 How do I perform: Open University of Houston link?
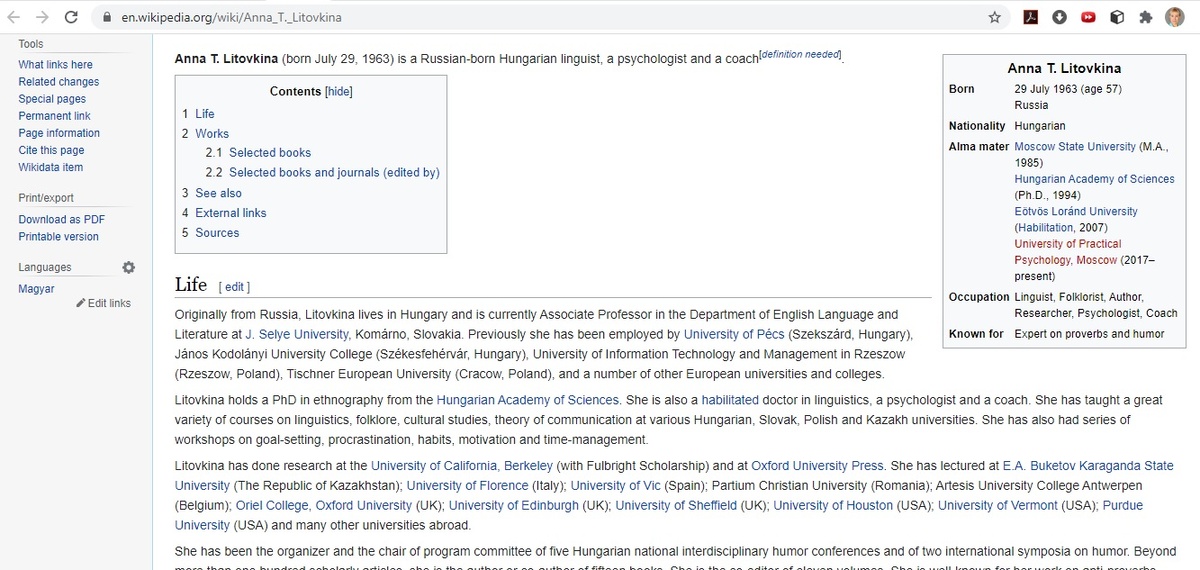click(x=833, y=506)
